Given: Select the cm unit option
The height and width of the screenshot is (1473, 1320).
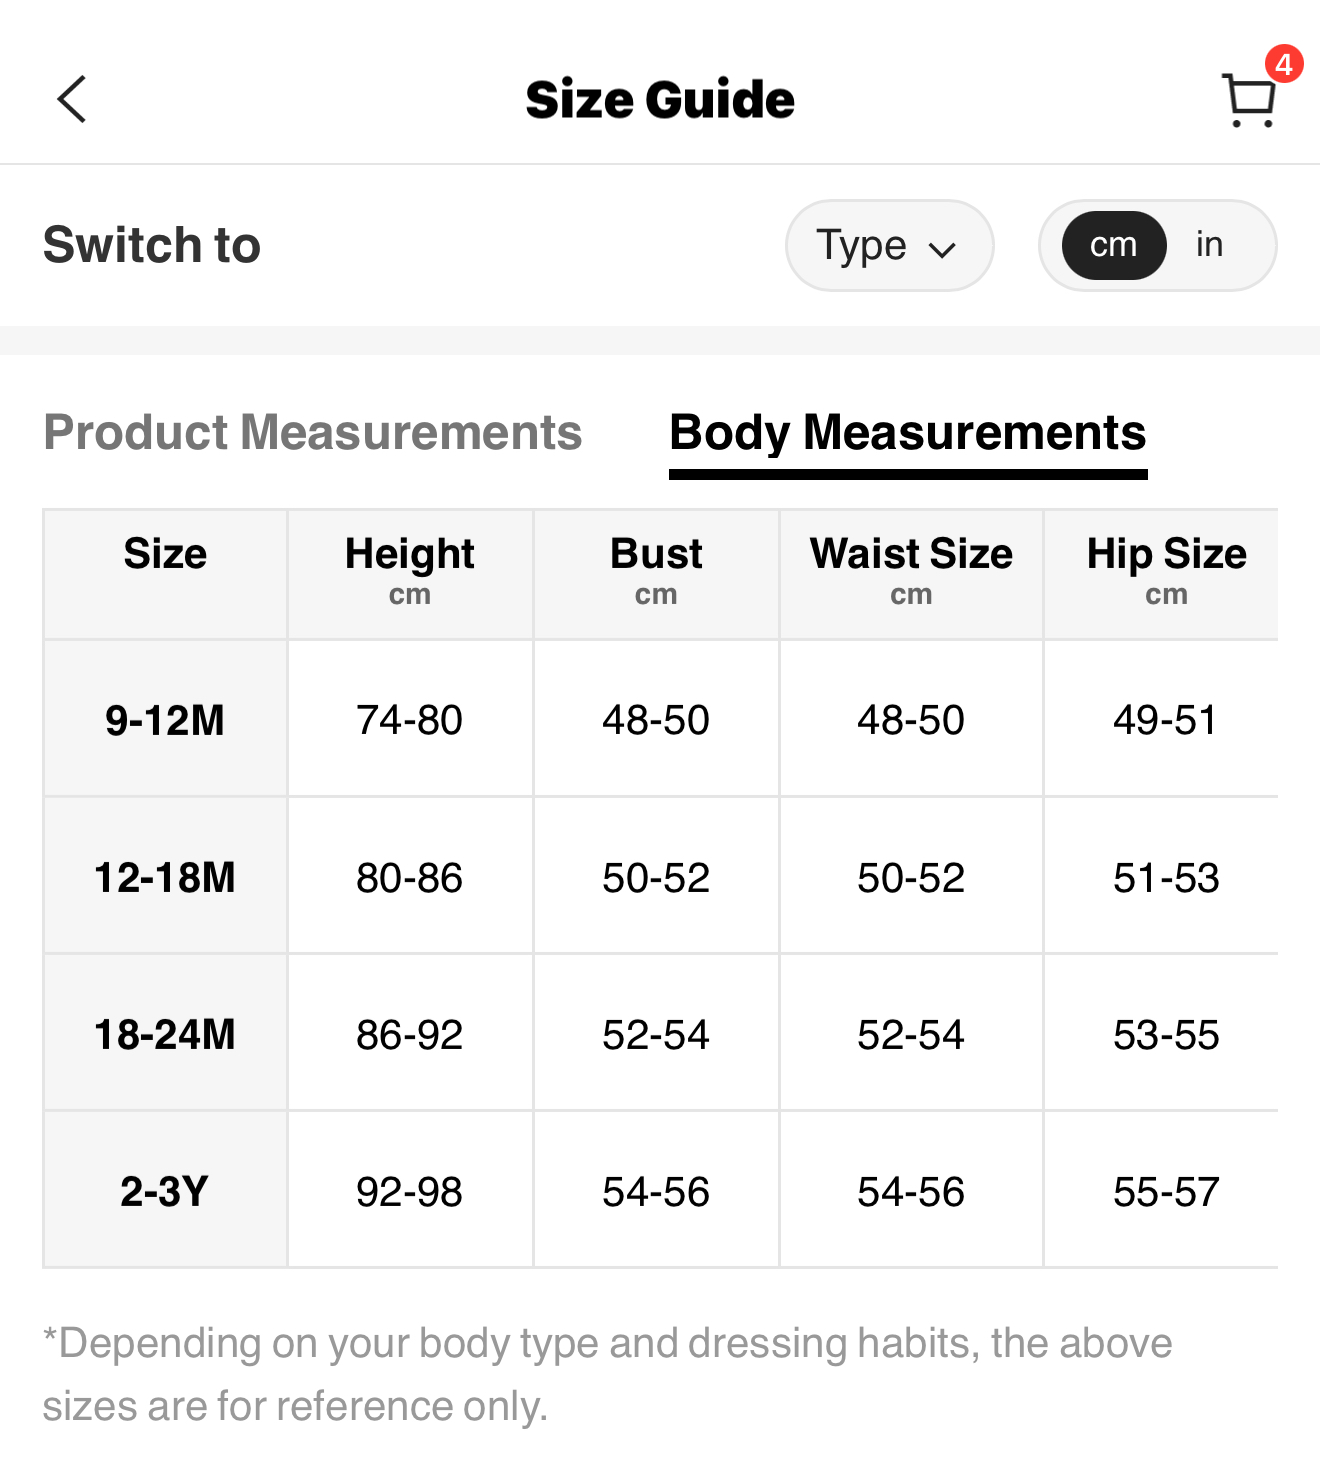Looking at the screenshot, I should click(1113, 245).
